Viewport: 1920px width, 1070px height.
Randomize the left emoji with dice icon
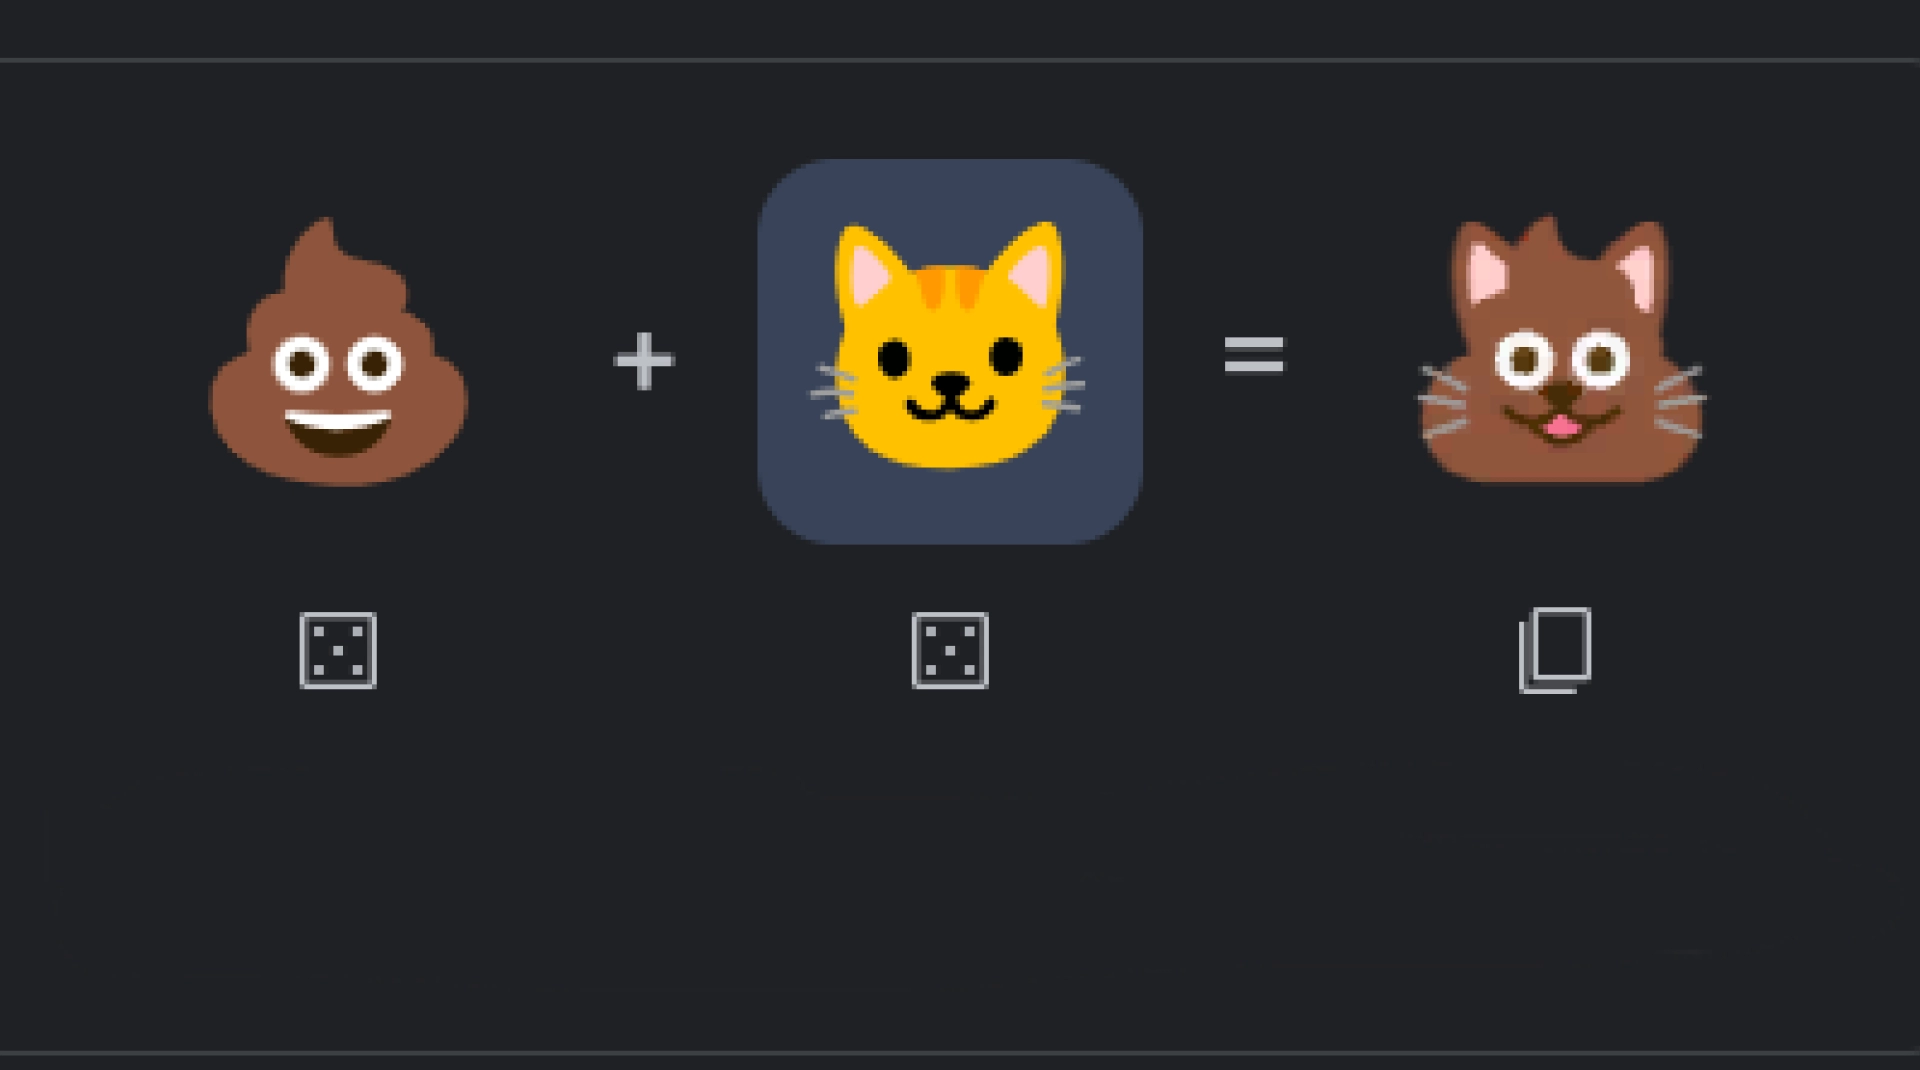tap(338, 650)
